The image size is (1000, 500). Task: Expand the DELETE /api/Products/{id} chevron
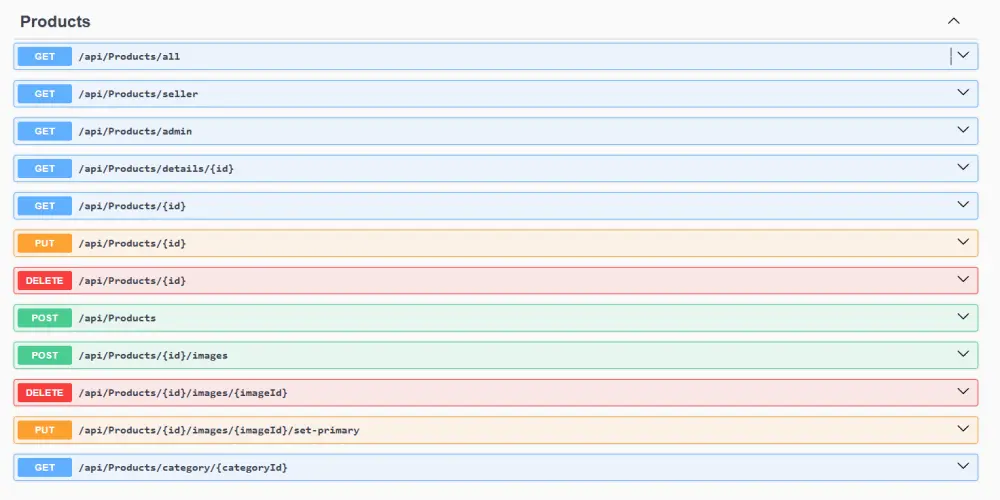[x=963, y=279]
